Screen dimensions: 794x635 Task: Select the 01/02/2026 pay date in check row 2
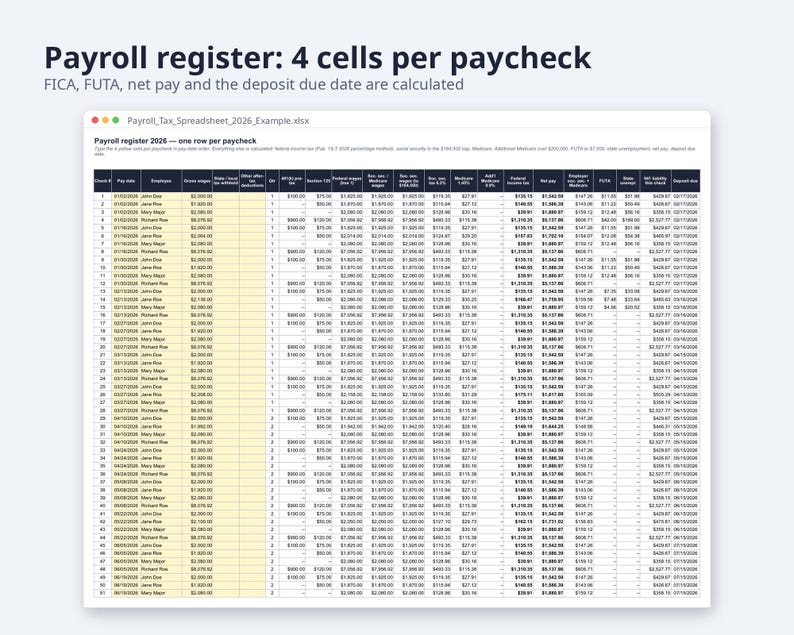click(126, 204)
